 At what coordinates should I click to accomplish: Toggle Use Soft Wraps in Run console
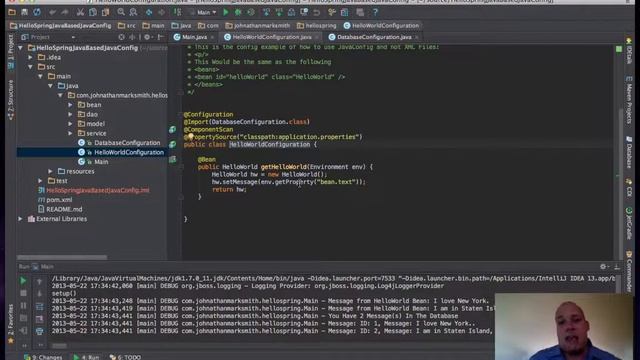tap(39, 306)
